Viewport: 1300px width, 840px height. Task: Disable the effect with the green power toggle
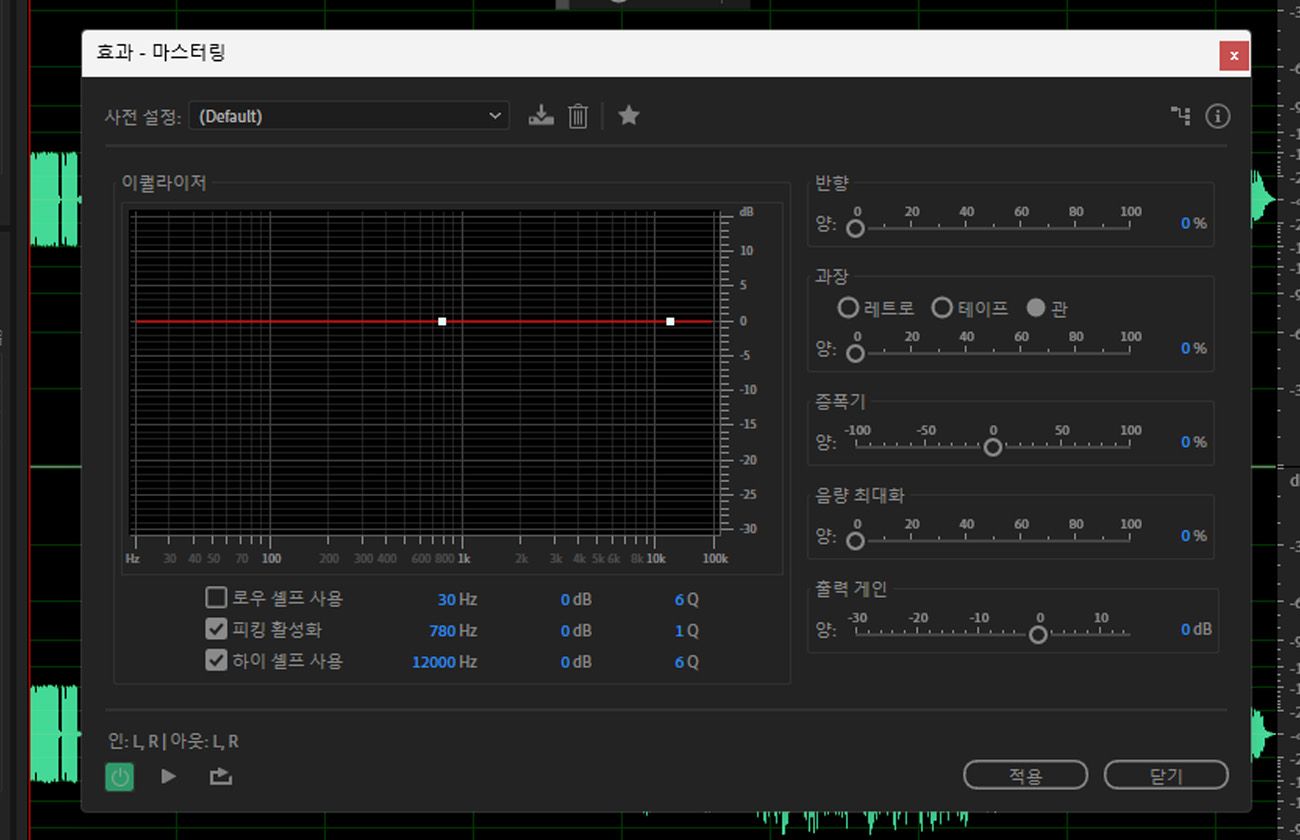click(x=119, y=776)
